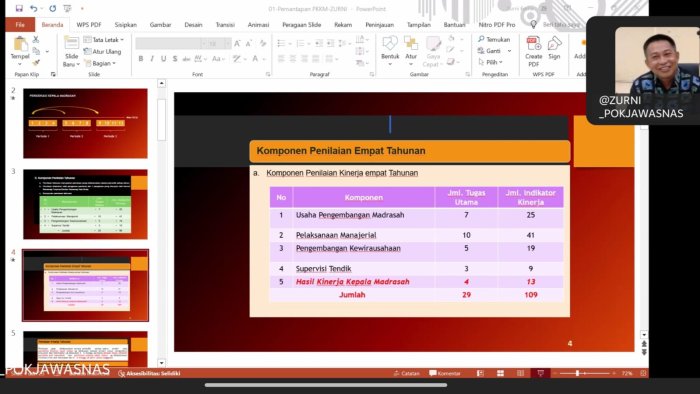Switch to Reading view icon

click(521, 373)
